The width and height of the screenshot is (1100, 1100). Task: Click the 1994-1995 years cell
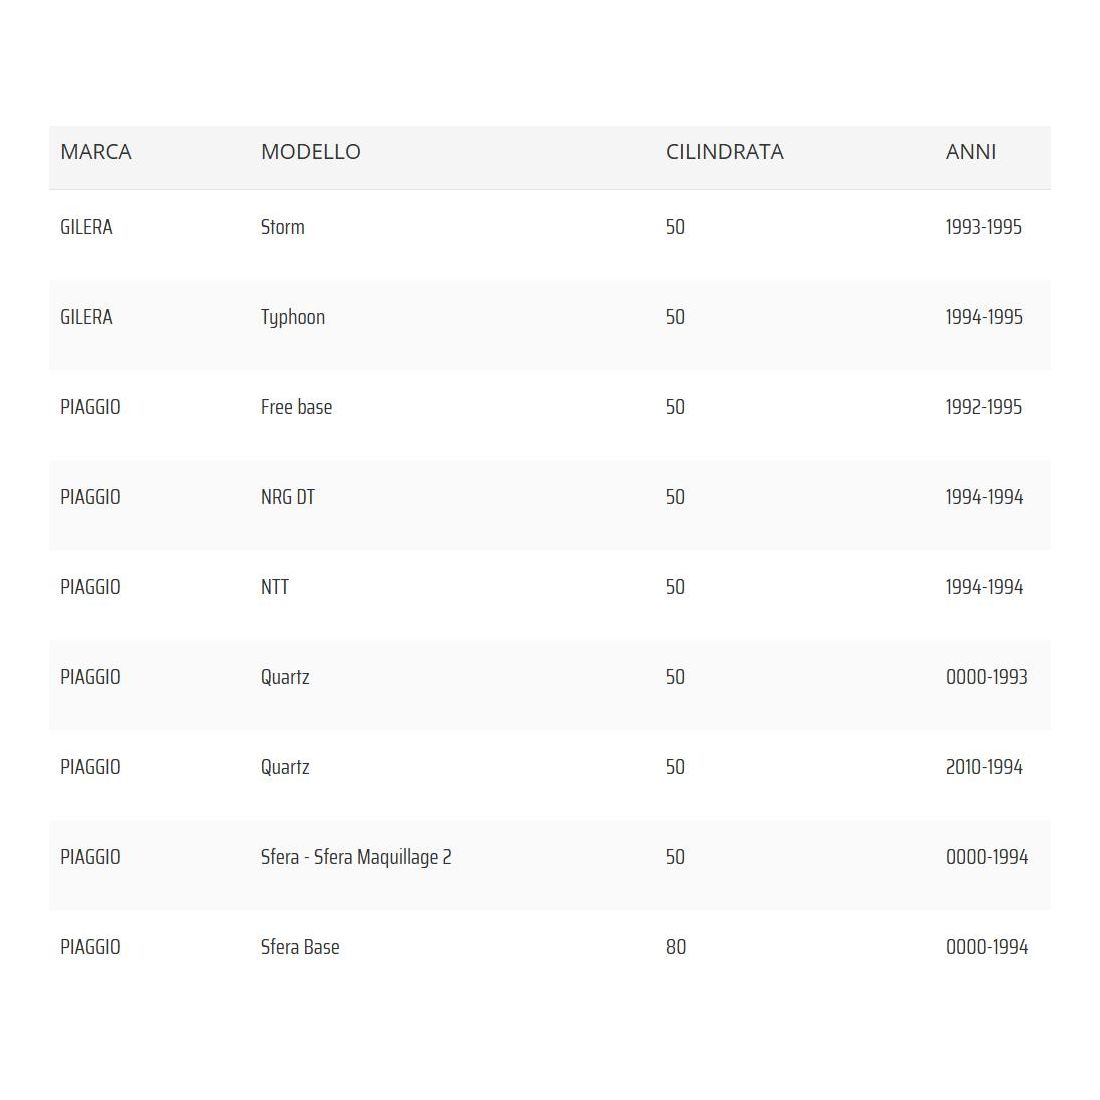click(x=984, y=317)
